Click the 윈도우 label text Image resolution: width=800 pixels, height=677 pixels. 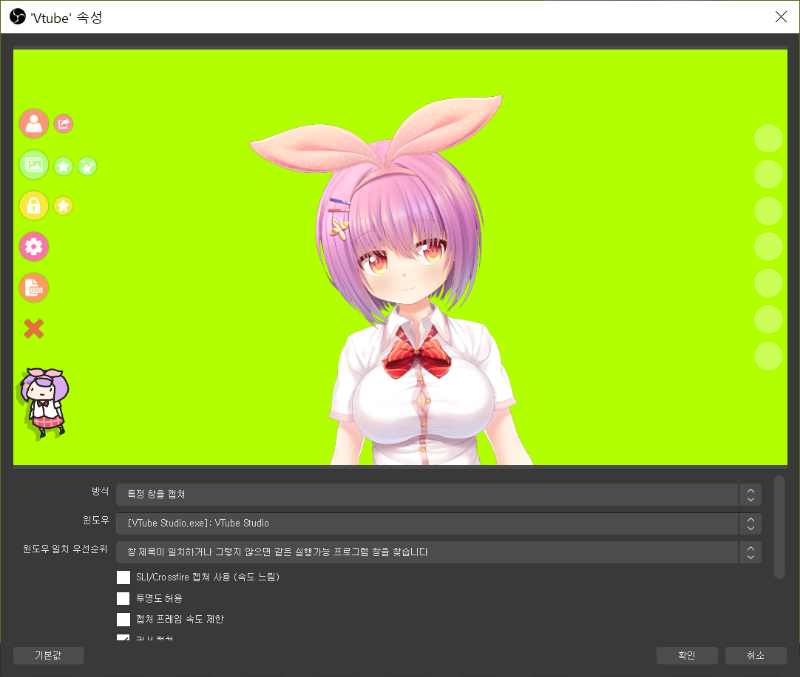pos(96,520)
